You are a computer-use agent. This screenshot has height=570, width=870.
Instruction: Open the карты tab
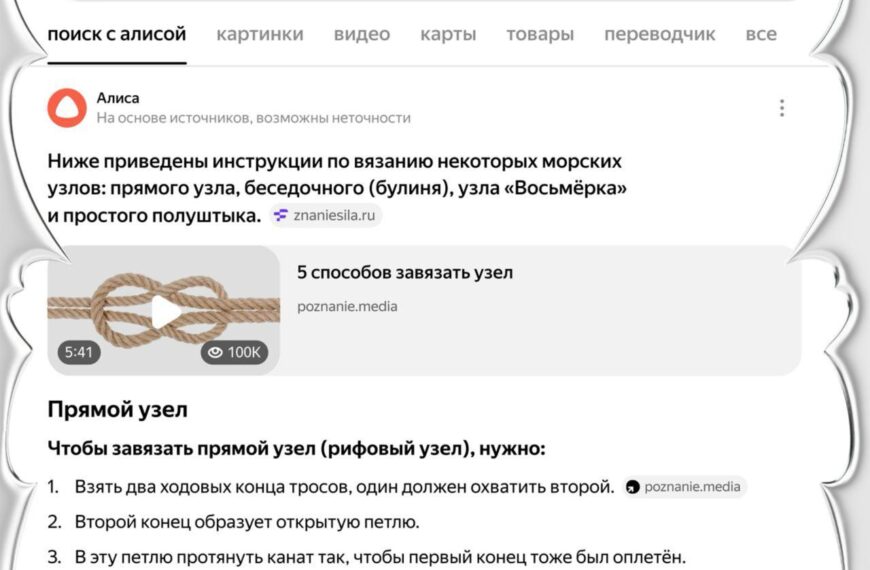tap(448, 34)
